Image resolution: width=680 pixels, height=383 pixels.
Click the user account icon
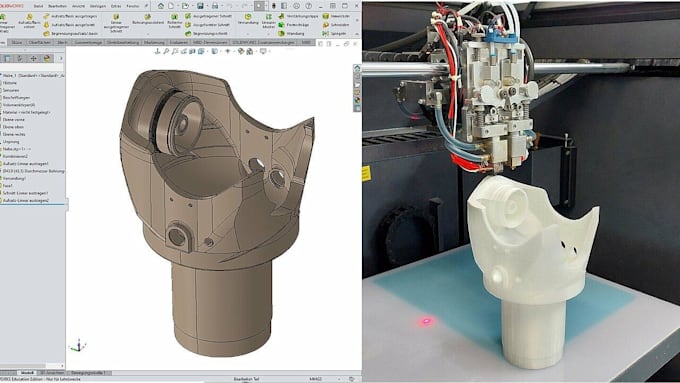pos(297,6)
